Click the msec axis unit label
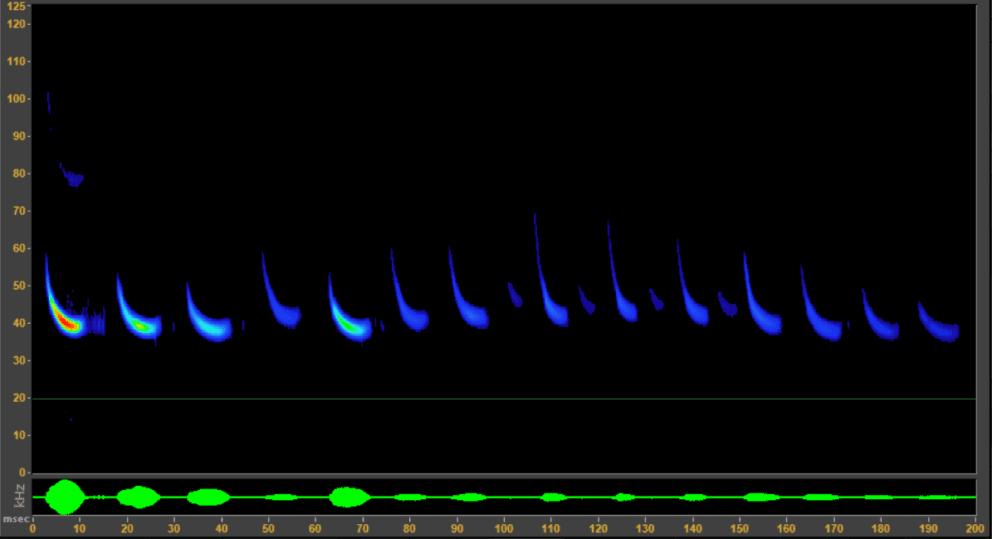 pos(13,520)
